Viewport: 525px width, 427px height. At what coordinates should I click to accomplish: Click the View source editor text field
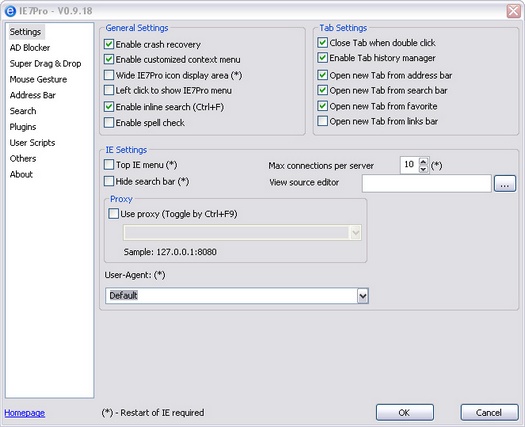427,183
